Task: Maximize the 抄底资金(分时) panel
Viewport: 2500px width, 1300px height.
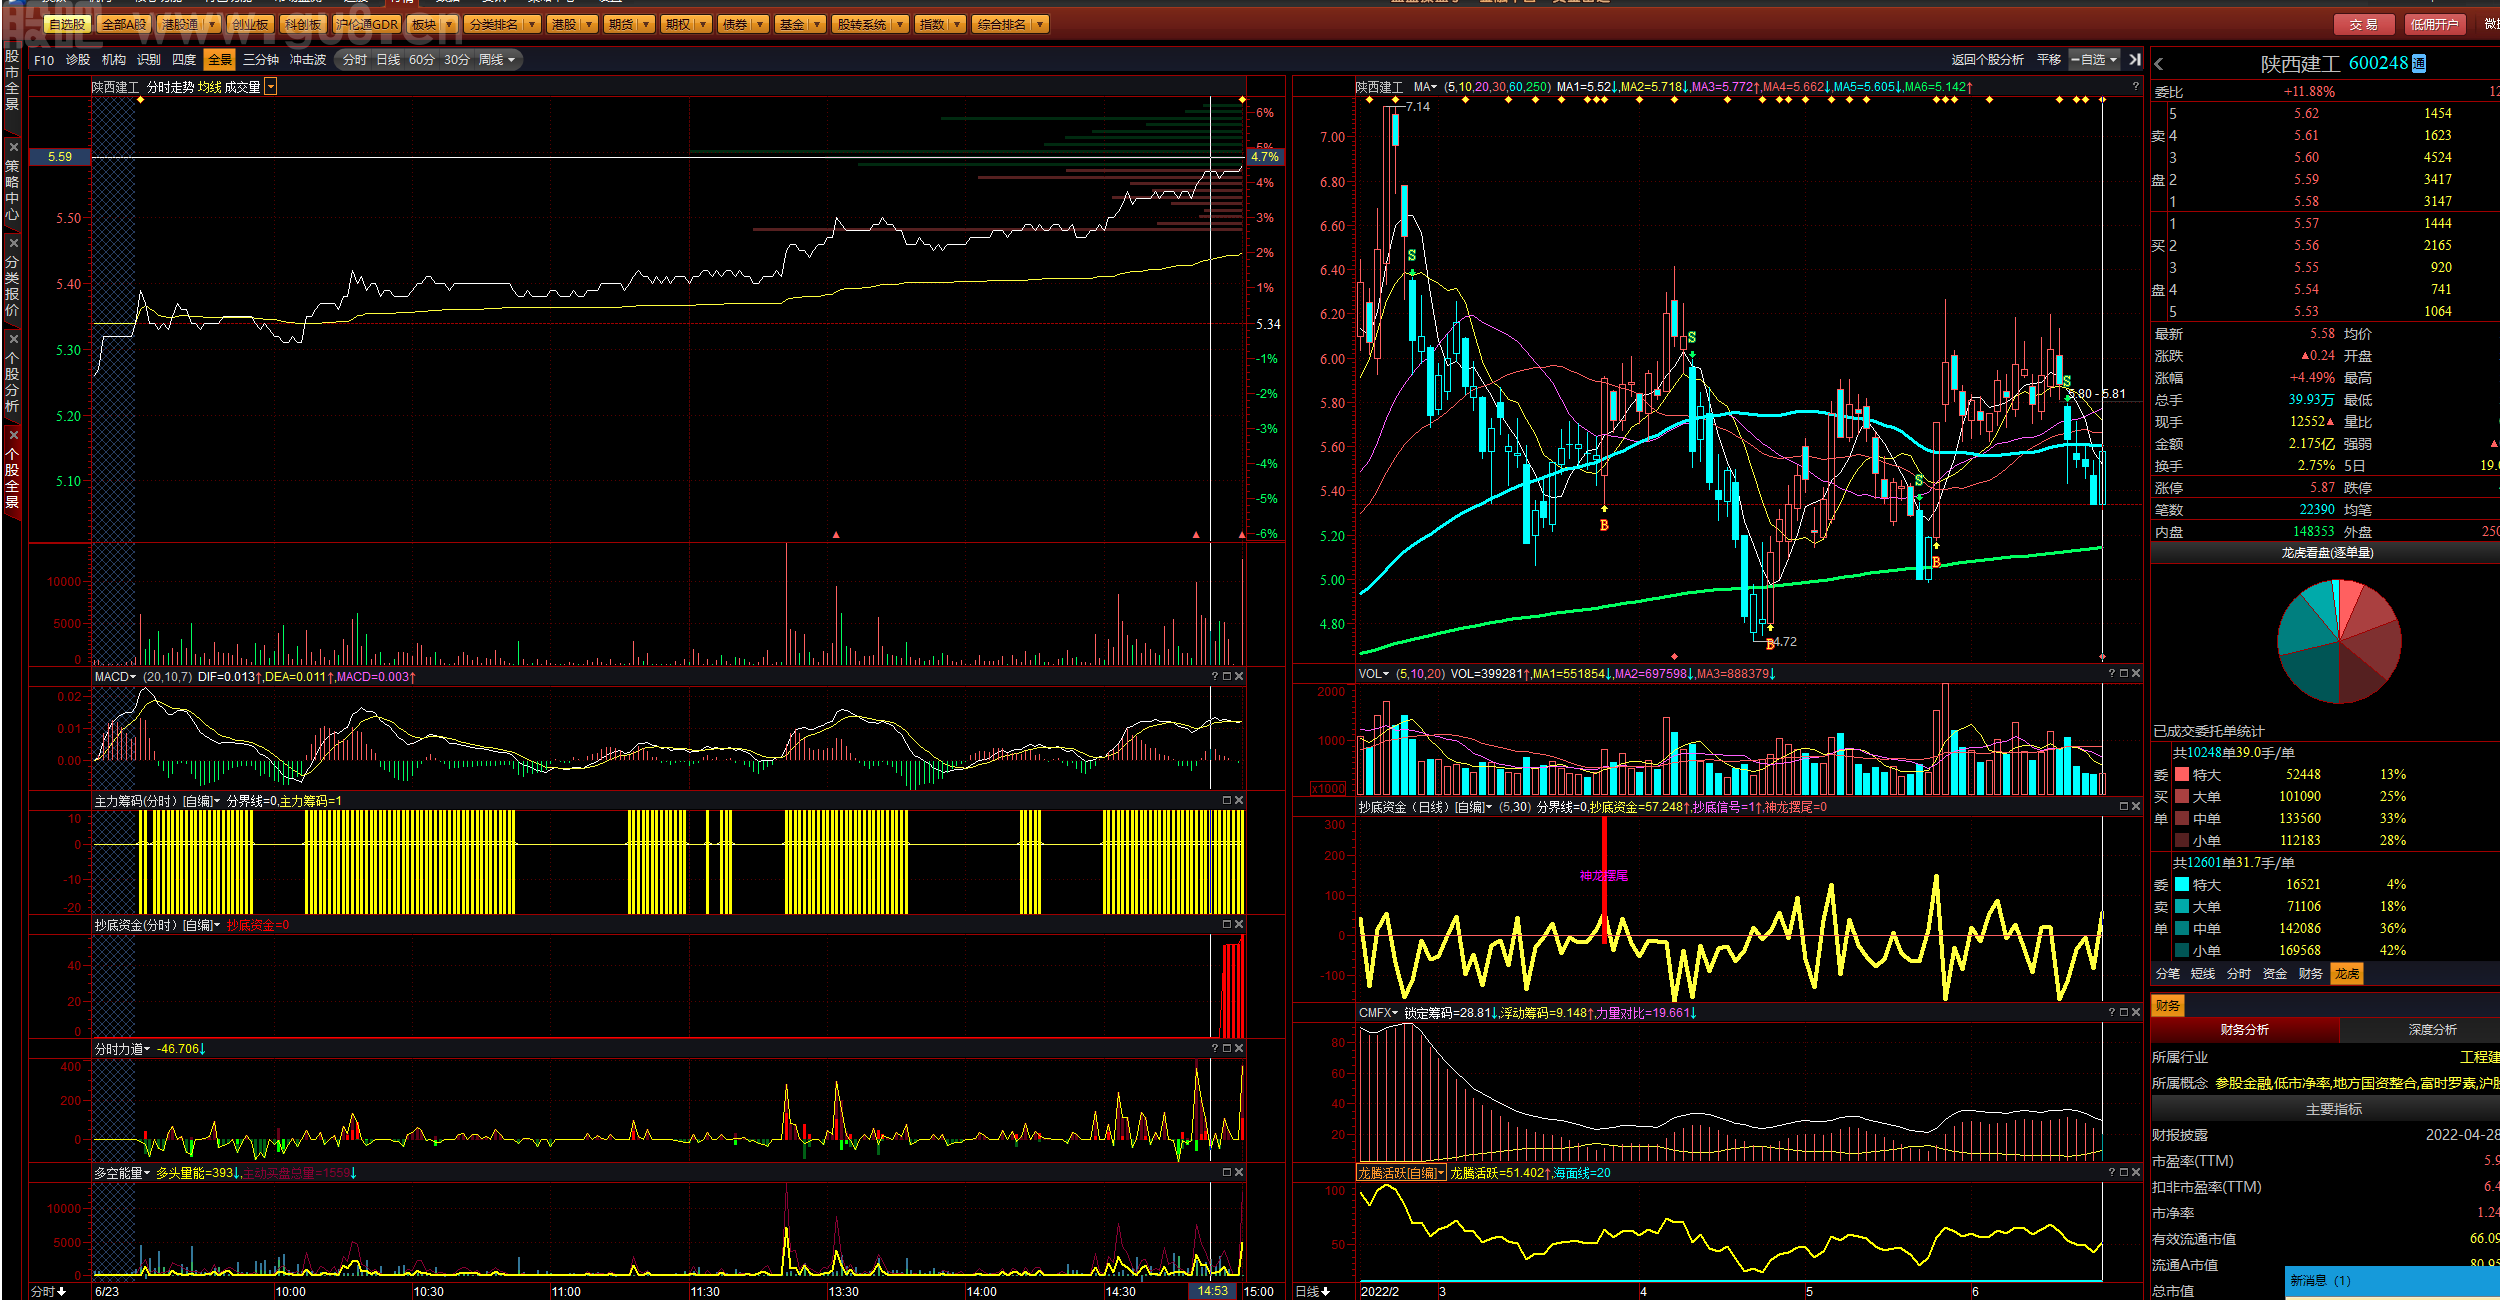Action: pos(1227,925)
